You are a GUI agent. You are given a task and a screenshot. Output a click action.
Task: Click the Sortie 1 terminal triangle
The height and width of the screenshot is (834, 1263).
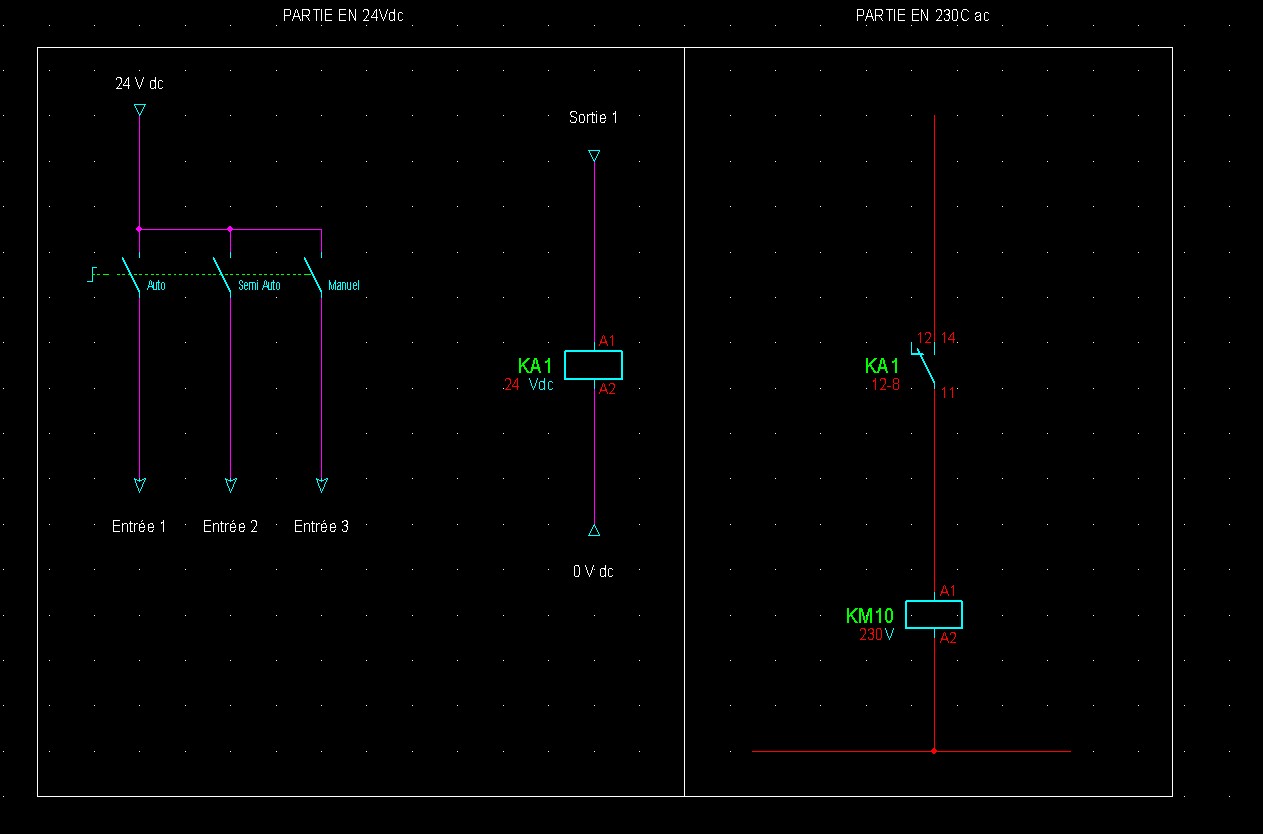point(594,155)
